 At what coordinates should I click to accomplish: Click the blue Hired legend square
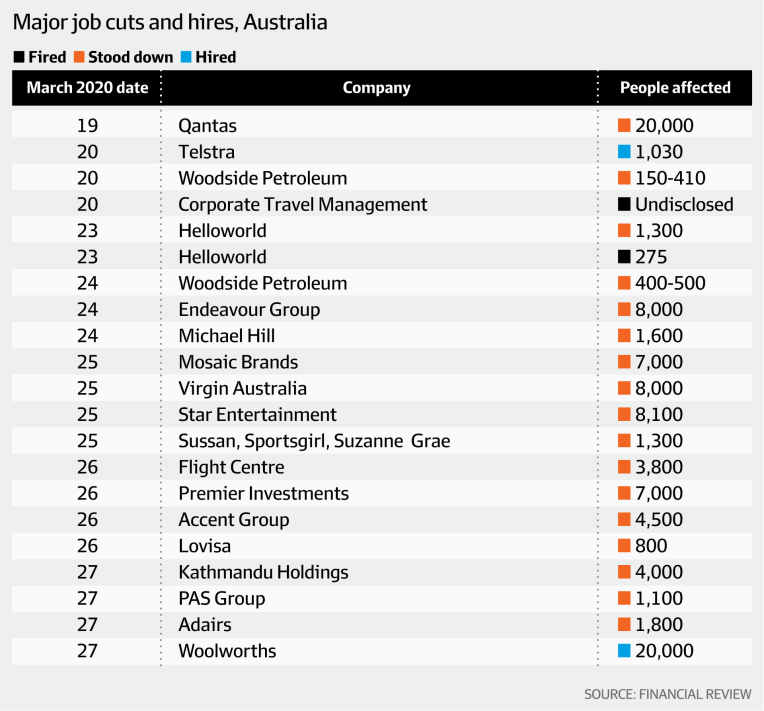(186, 57)
